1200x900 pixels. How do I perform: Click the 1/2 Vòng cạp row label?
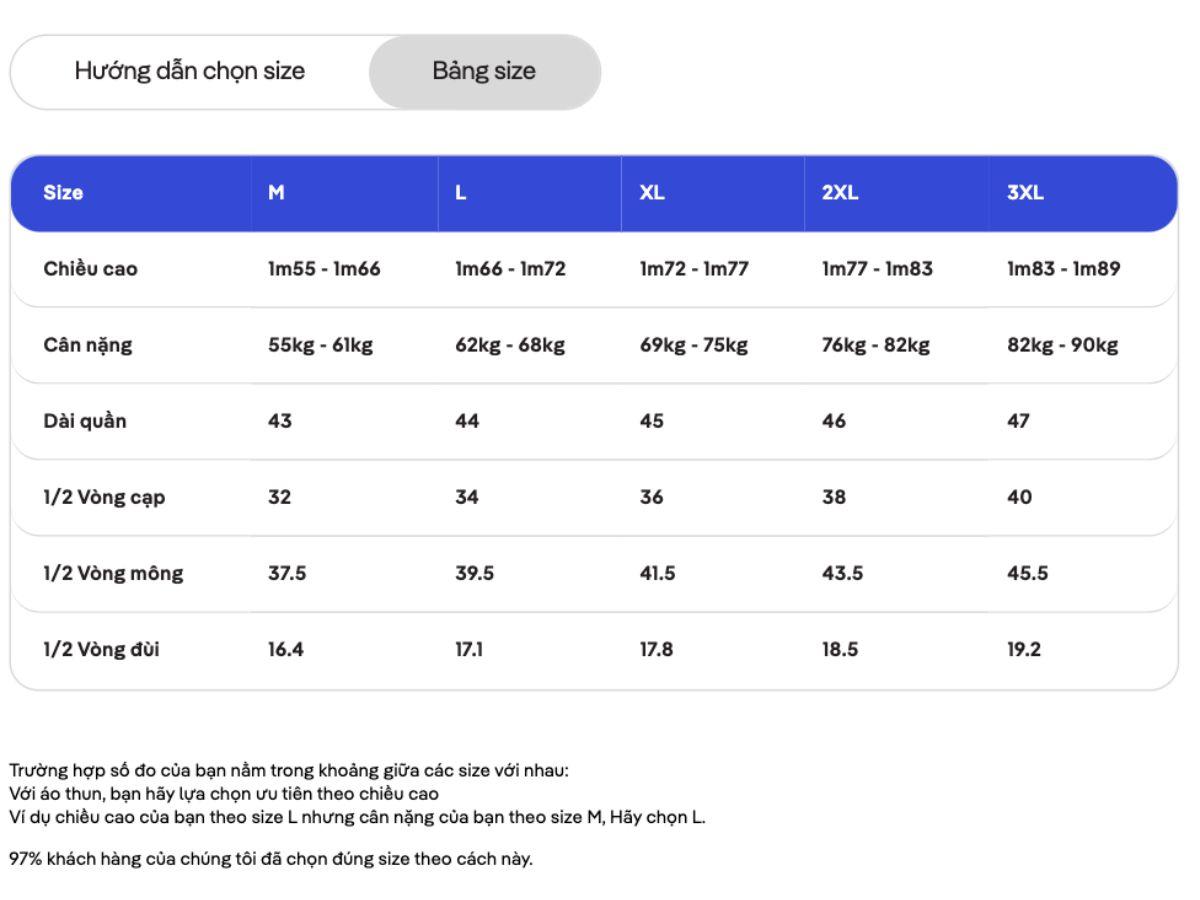click(104, 497)
